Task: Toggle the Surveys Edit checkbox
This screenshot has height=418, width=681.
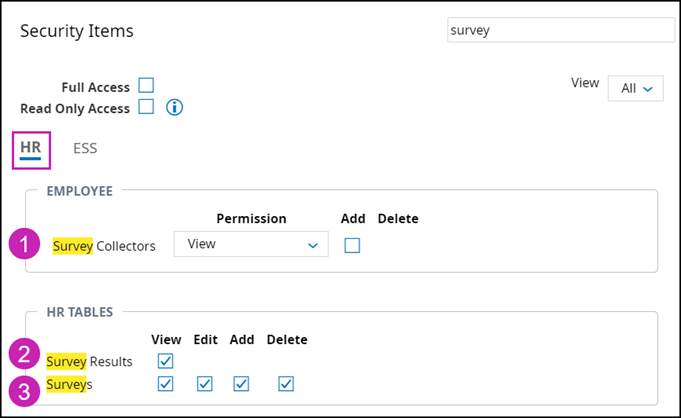Action: [x=205, y=384]
